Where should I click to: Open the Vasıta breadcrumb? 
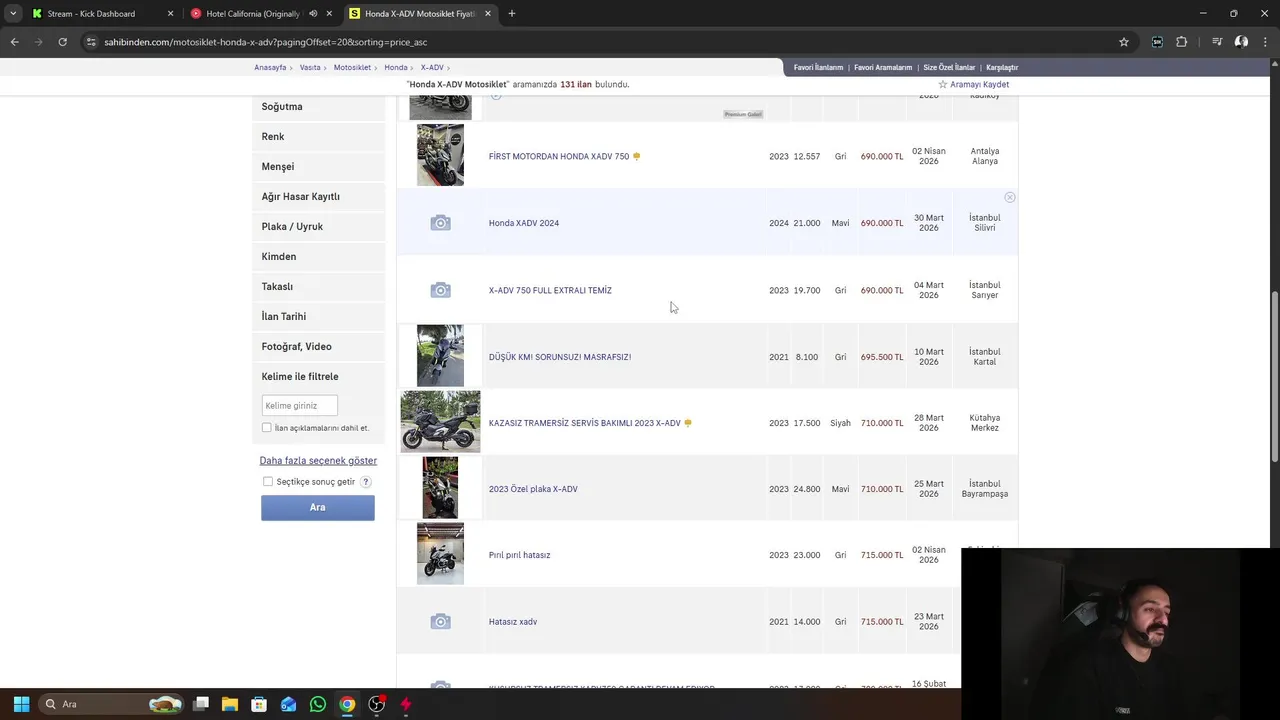(x=310, y=67)
